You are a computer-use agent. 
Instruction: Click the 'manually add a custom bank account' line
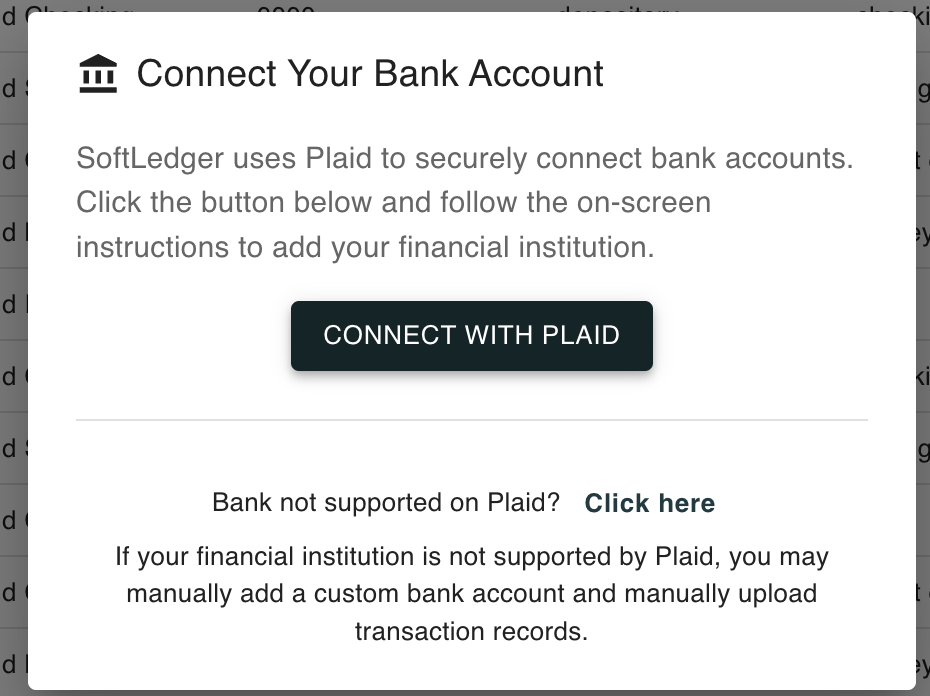click(x=472, y=594)
